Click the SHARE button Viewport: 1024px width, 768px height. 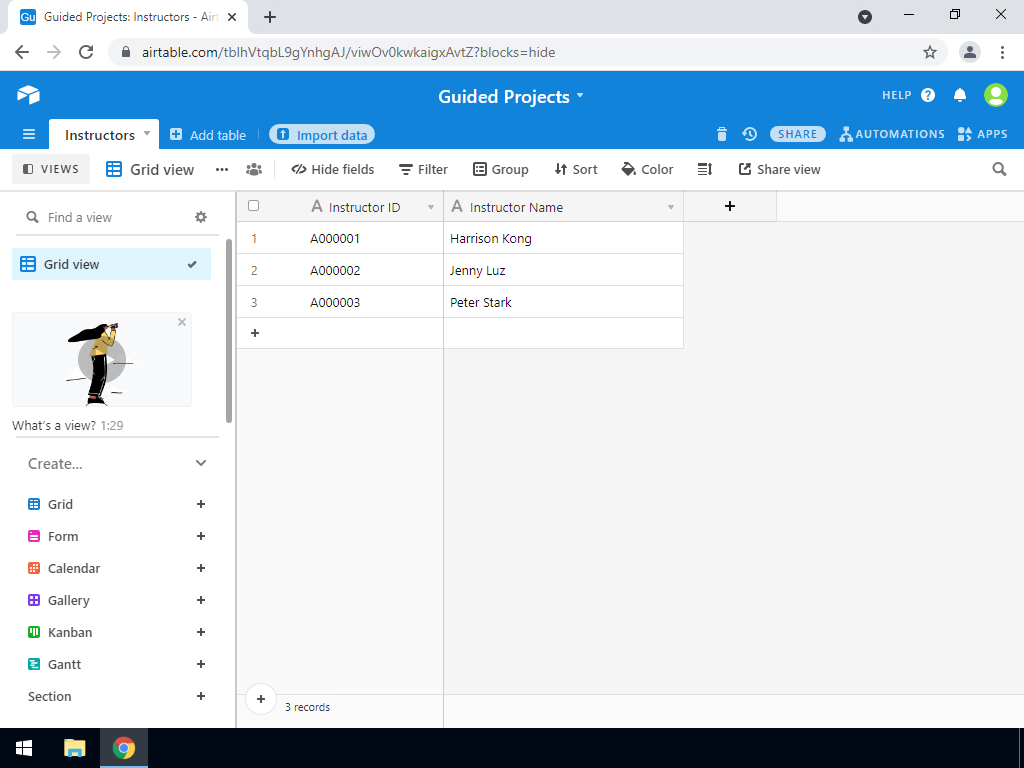coord(797,134)
